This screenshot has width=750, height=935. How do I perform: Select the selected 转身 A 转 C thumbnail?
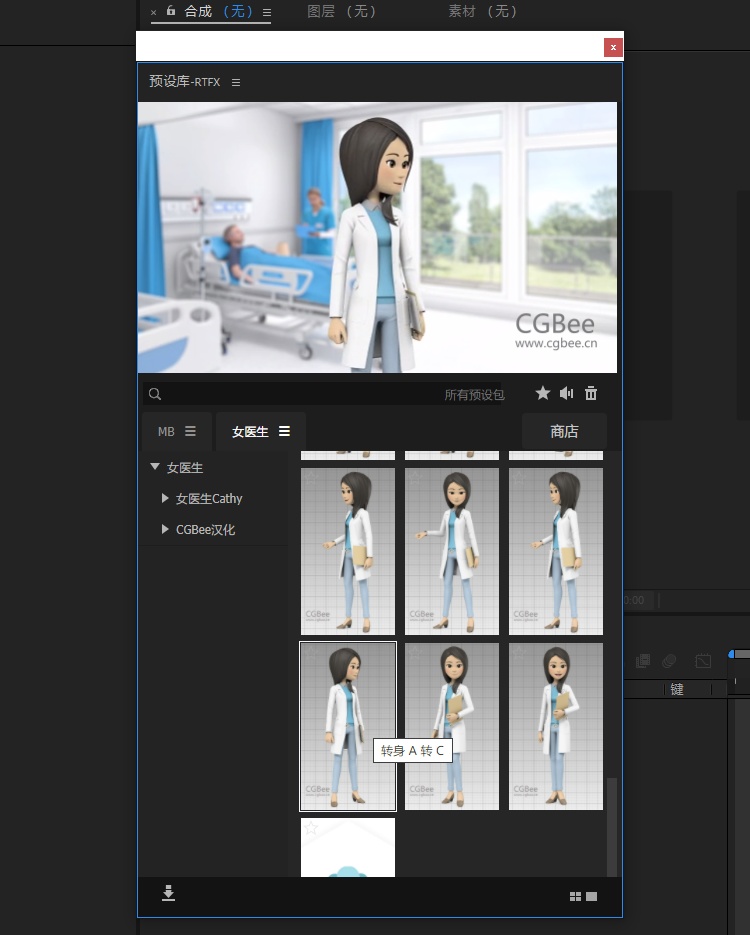click(348, 726)
